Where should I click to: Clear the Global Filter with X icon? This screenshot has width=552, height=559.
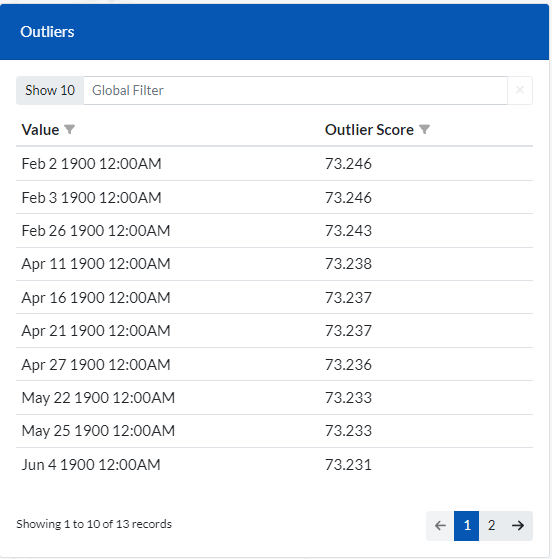click(x=520, y=90)
